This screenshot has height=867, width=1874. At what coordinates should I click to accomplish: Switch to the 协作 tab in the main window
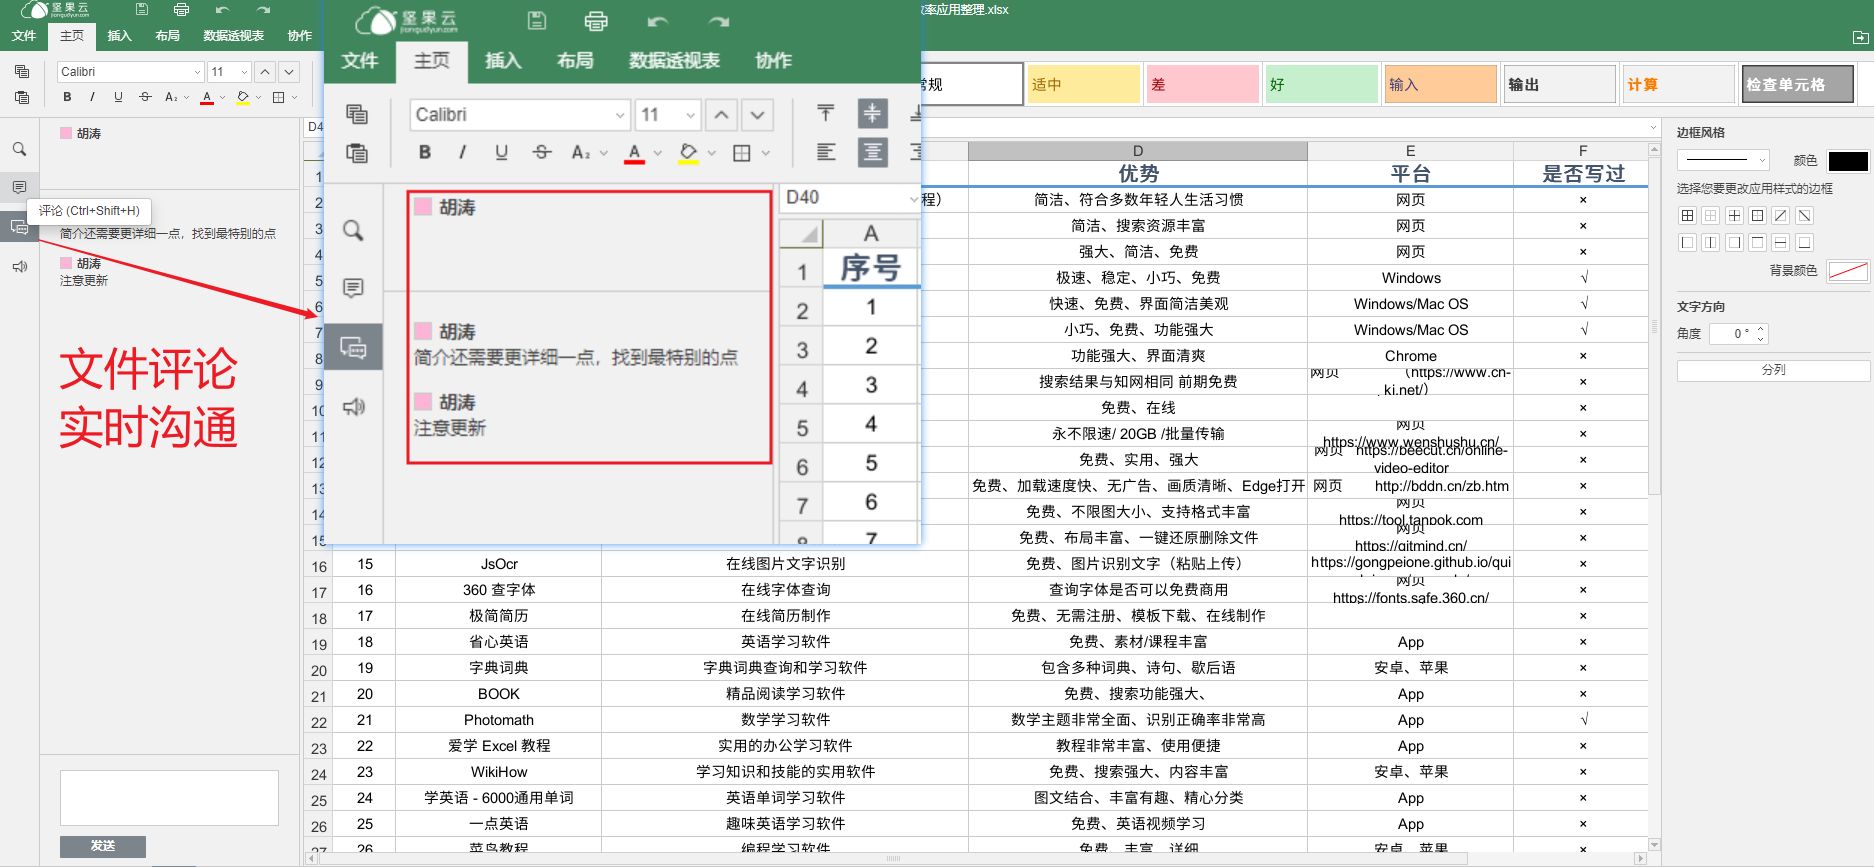300,36
